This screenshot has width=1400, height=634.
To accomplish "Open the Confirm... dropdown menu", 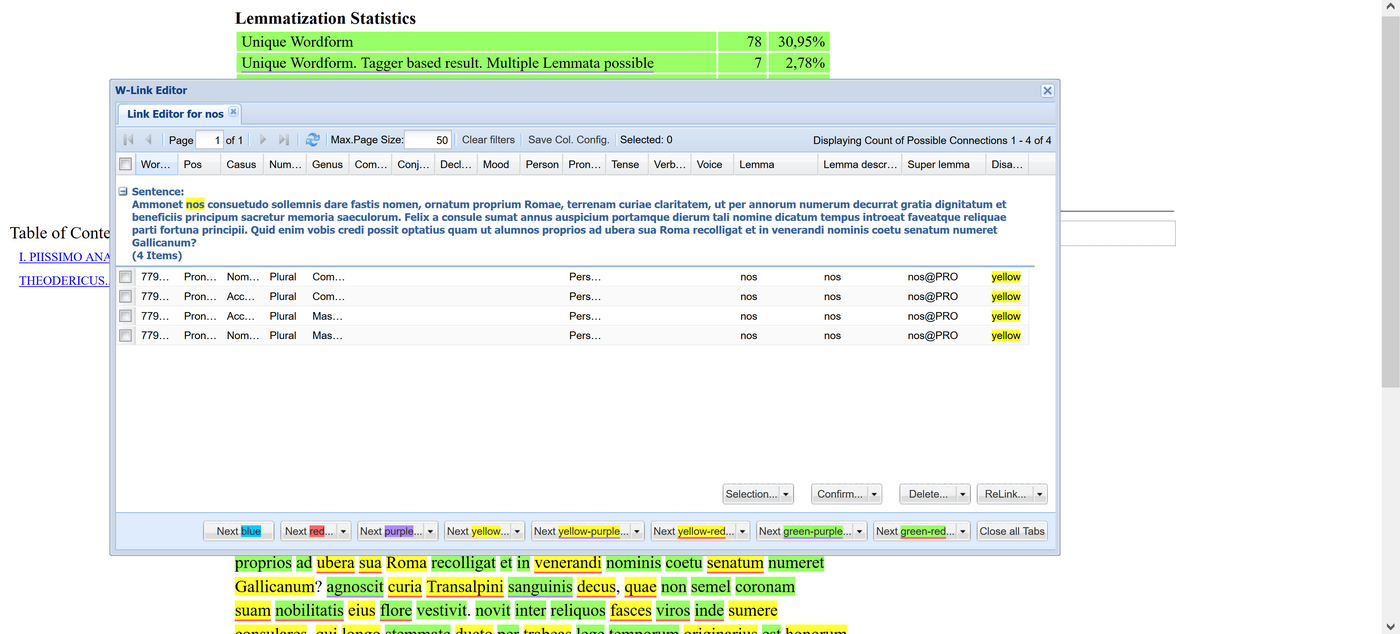I will tap(875, 494).
